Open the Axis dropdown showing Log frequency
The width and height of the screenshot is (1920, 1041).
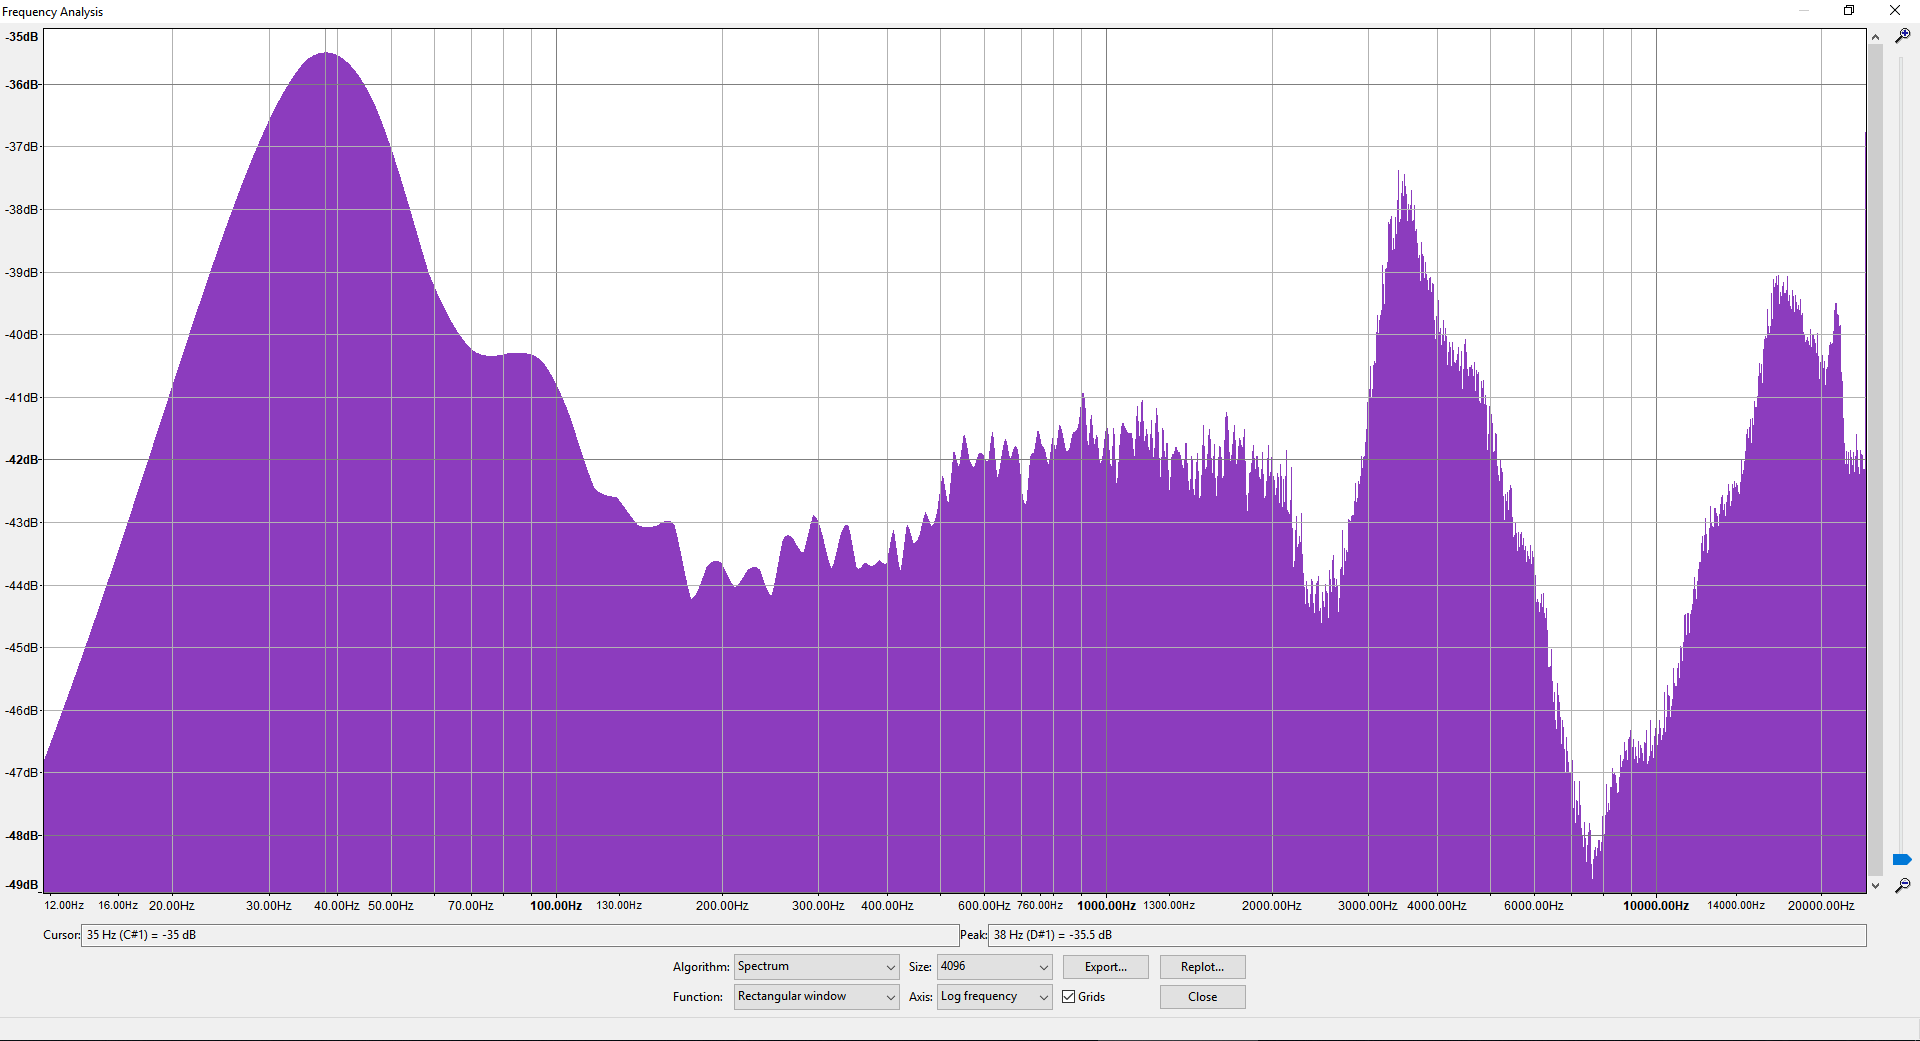coord(994,997)
